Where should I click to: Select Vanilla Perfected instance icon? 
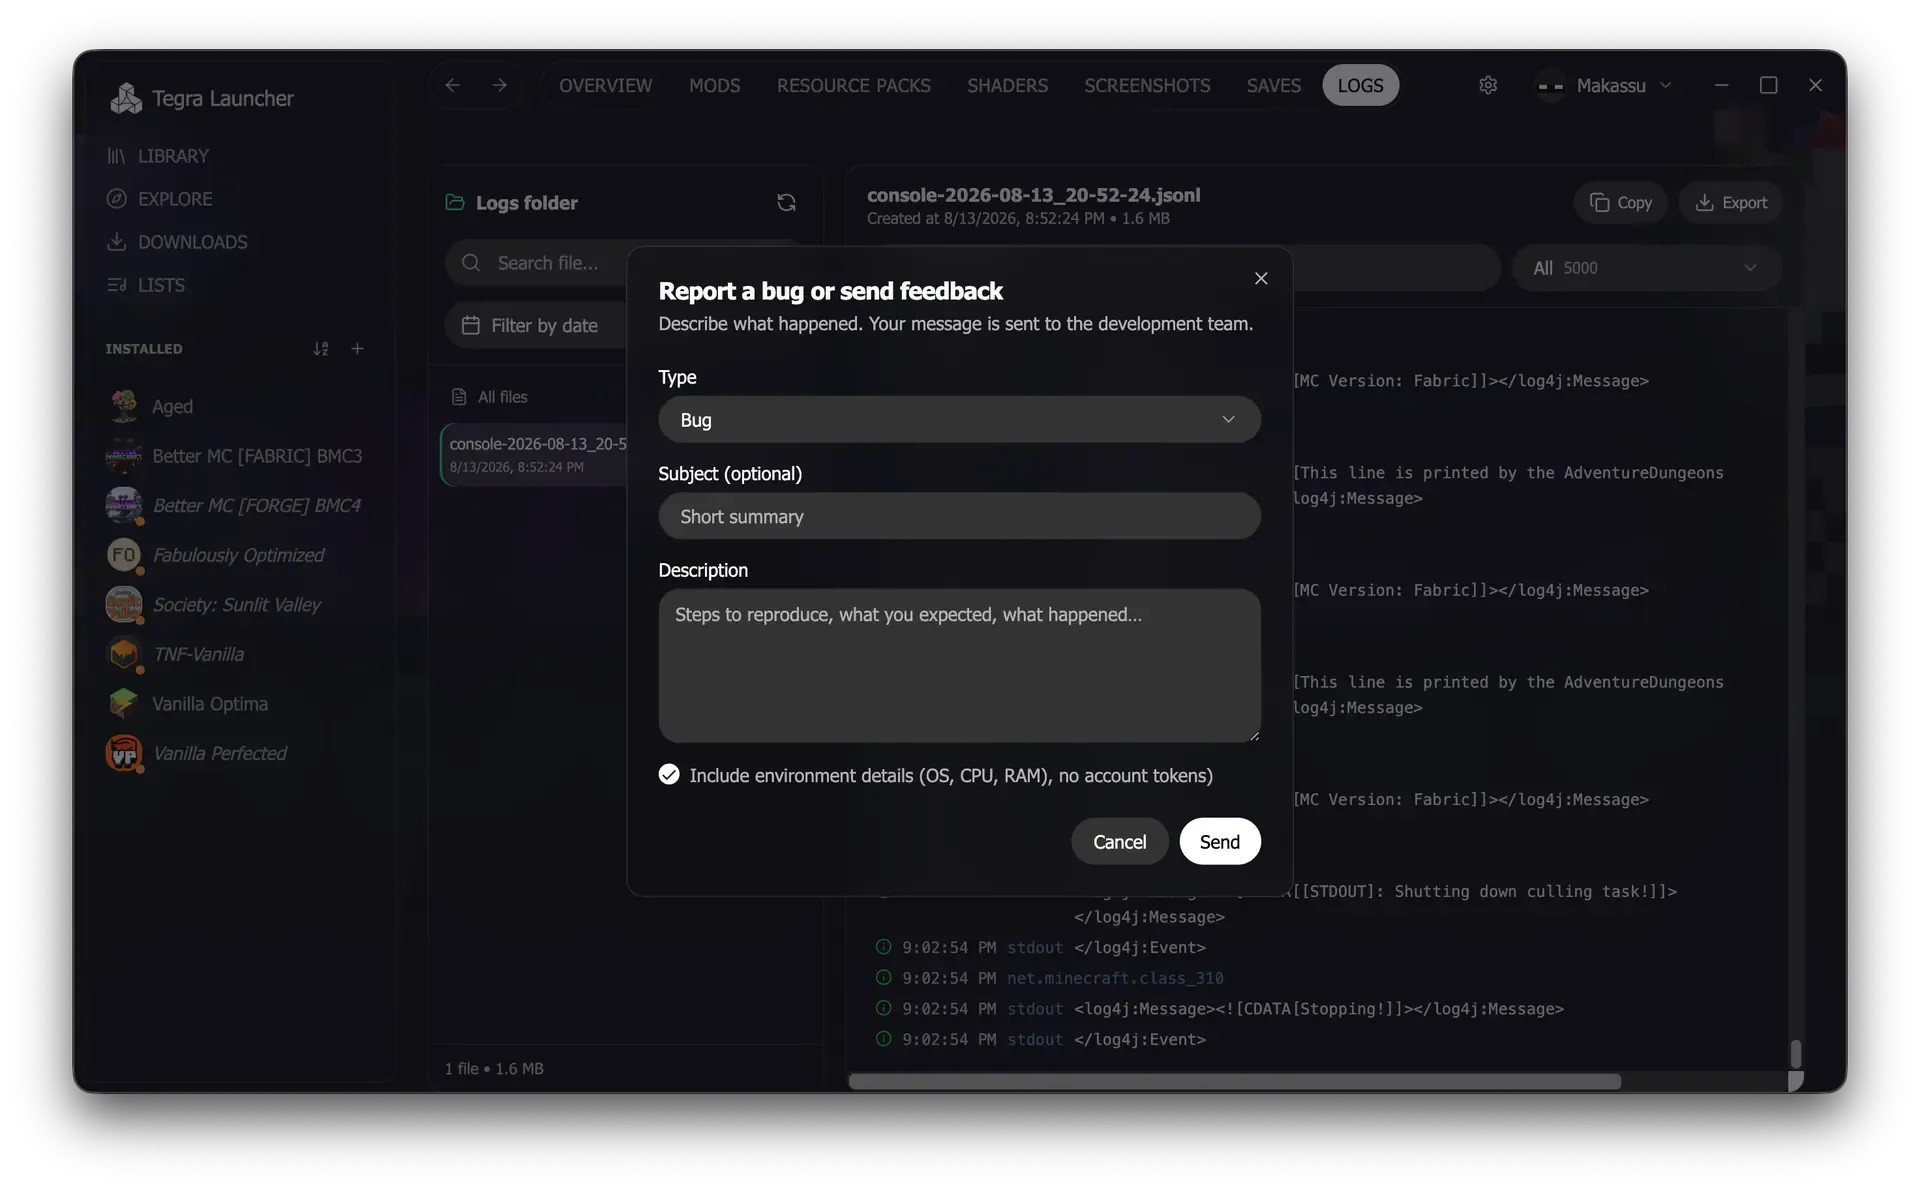pyautogui.click(x=124, y=753)
